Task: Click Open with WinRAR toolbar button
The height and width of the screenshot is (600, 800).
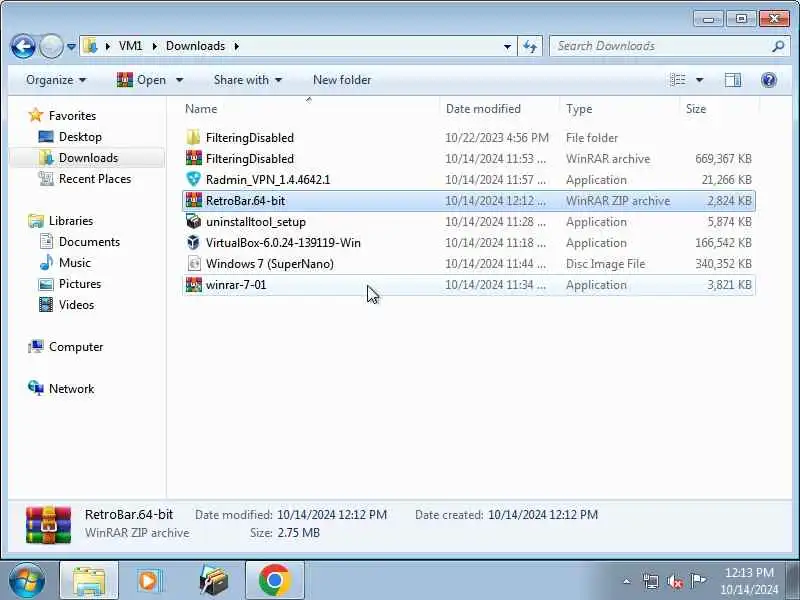Action: point(141,80)
